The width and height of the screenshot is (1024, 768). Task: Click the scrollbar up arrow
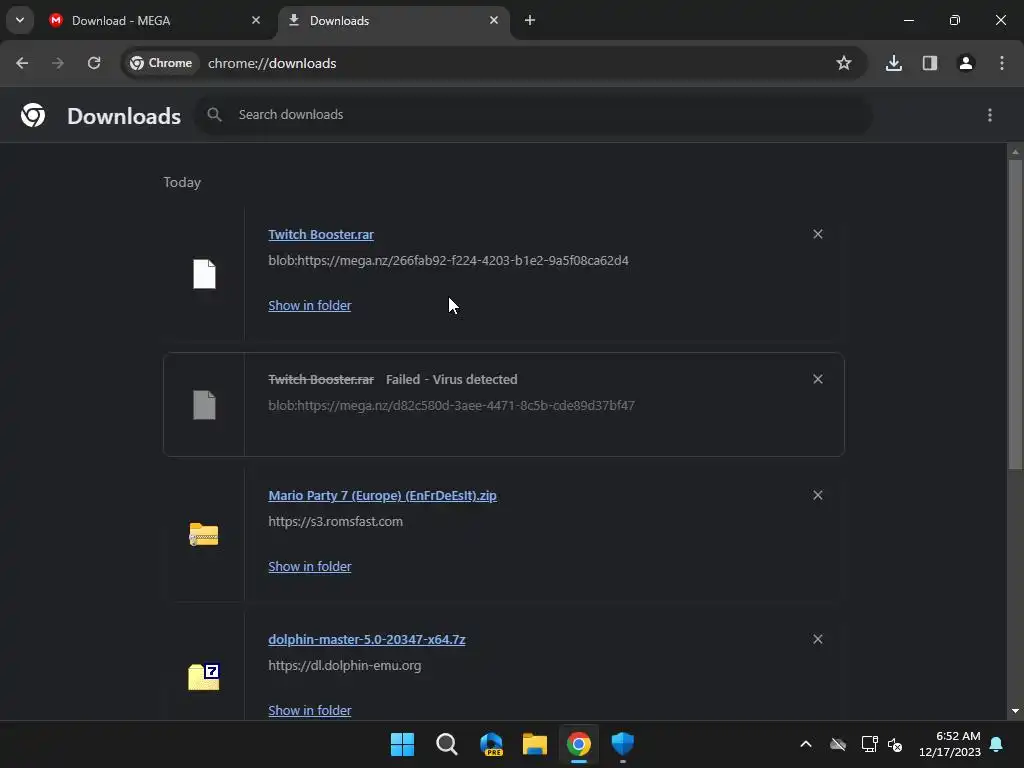pos(1015,152)
